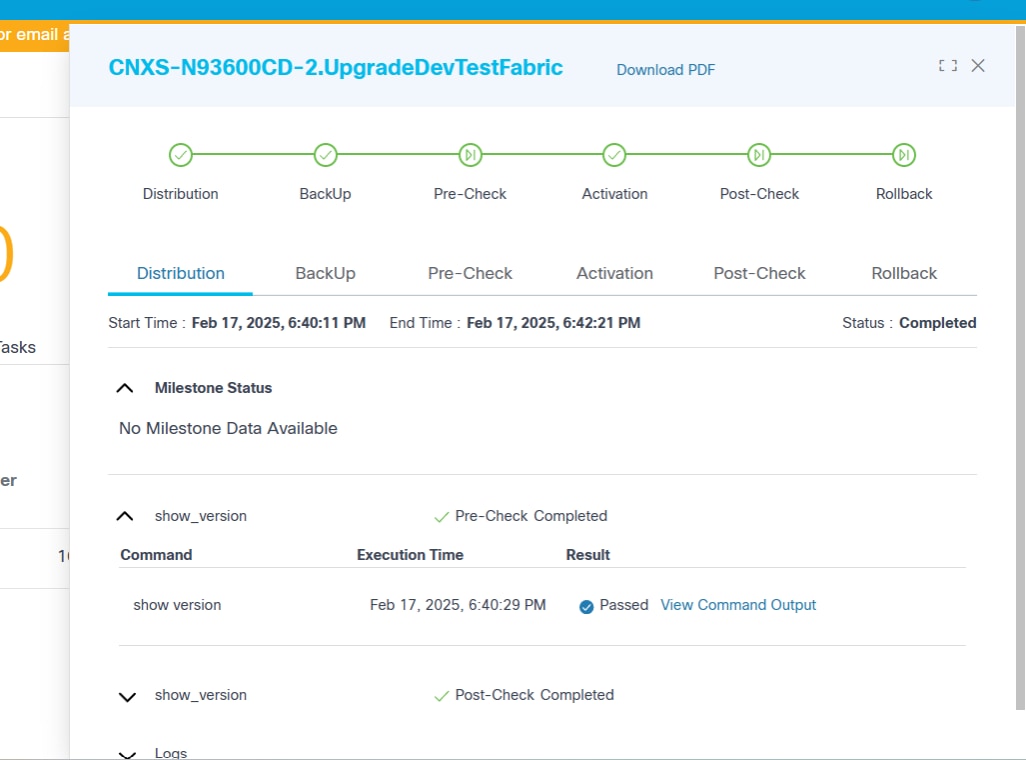Click the Distribution step checkmark circle
This screenshot has height=760, width=1026.
[x=180, y=155]
